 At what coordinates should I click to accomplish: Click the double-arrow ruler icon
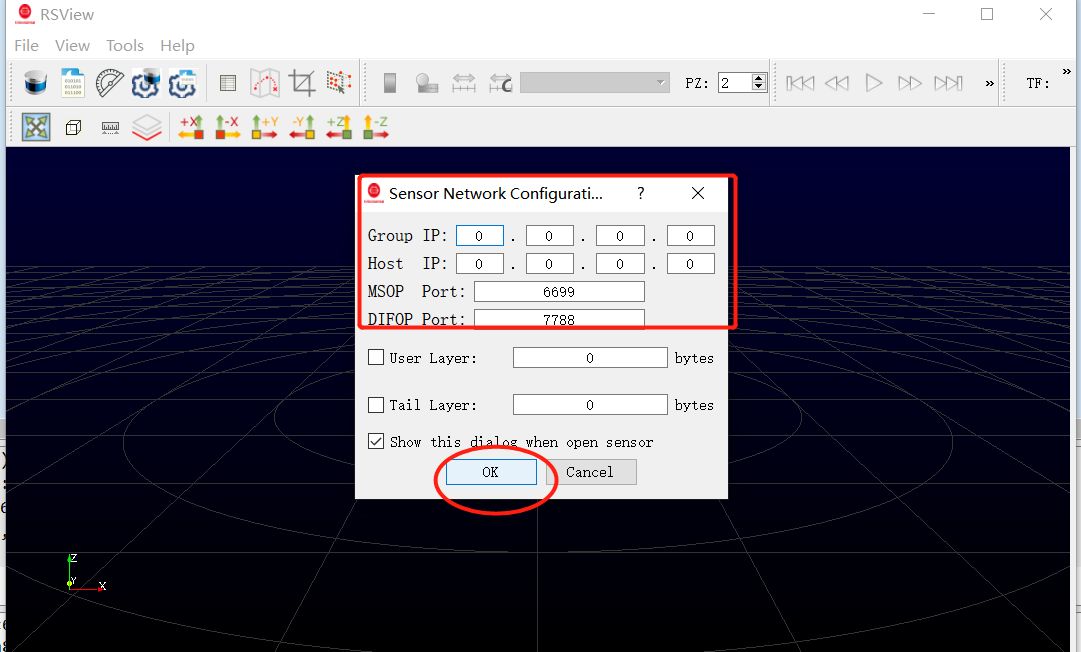pyautogui.click(x=464, y=83)
